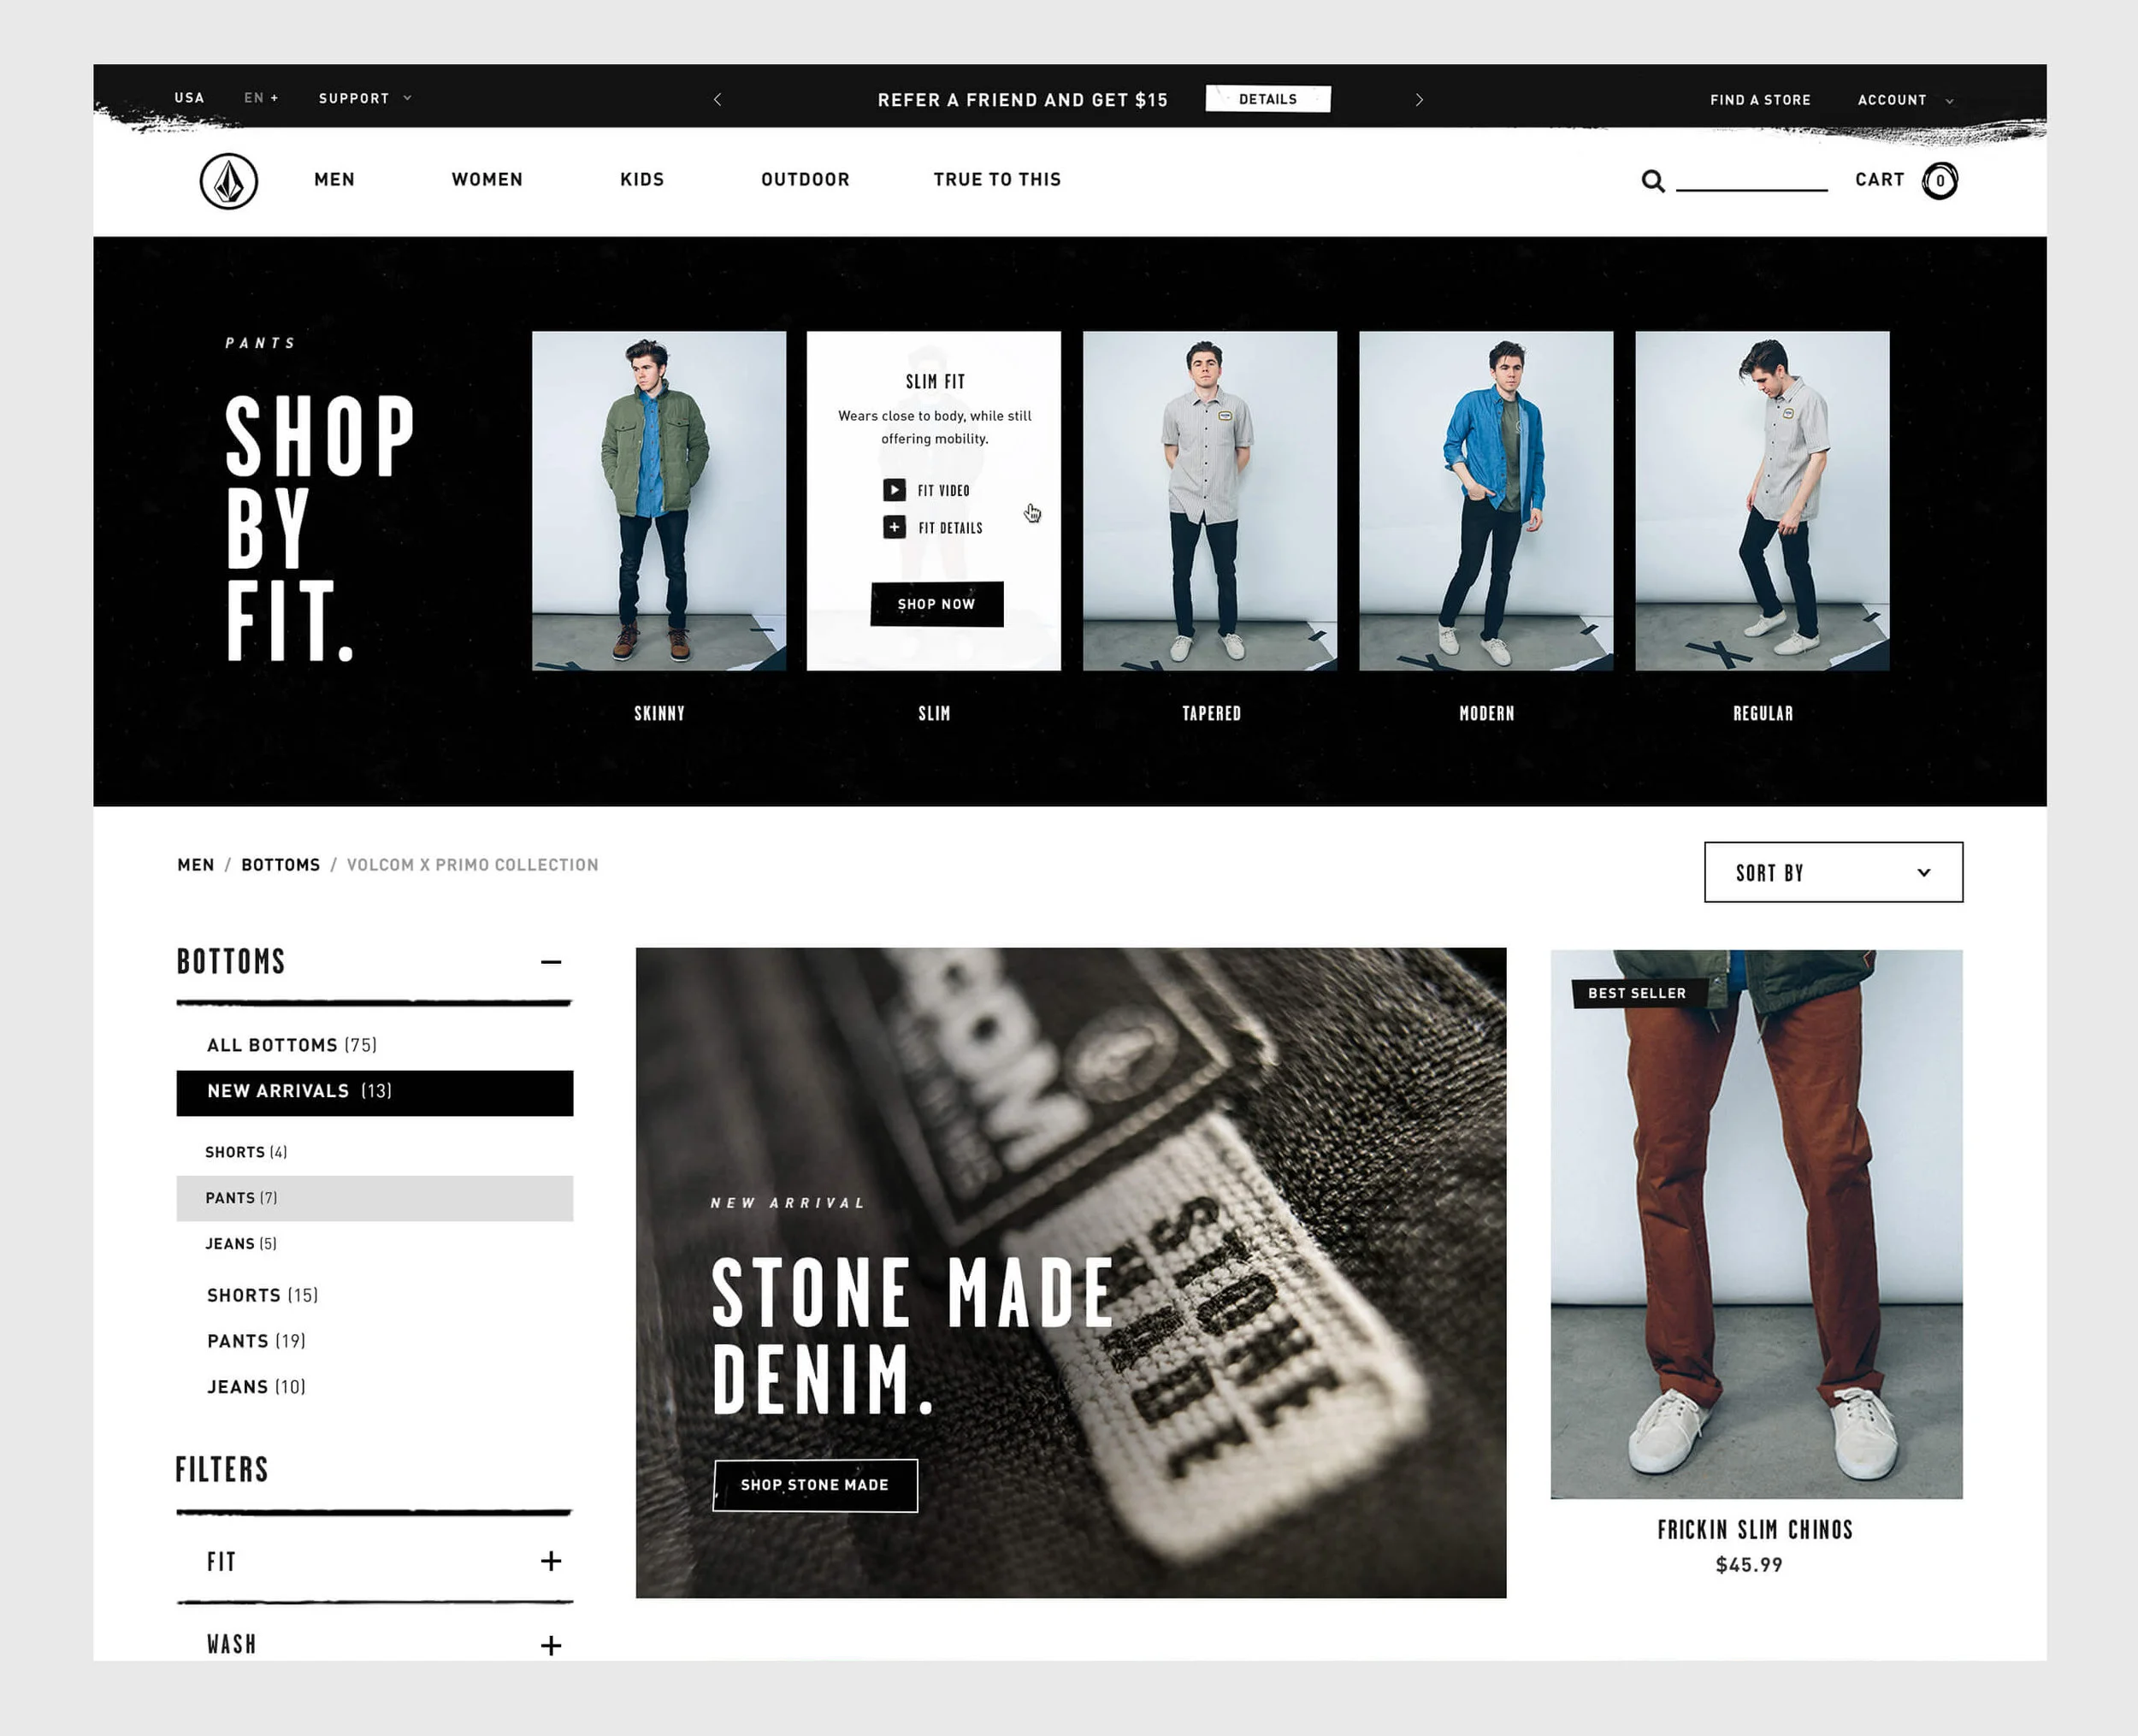Click the search magnifier icon
Image resolution: width=2138 pixels, height=1736 pixels.
pyautogui.click(x=1652, y=181)
